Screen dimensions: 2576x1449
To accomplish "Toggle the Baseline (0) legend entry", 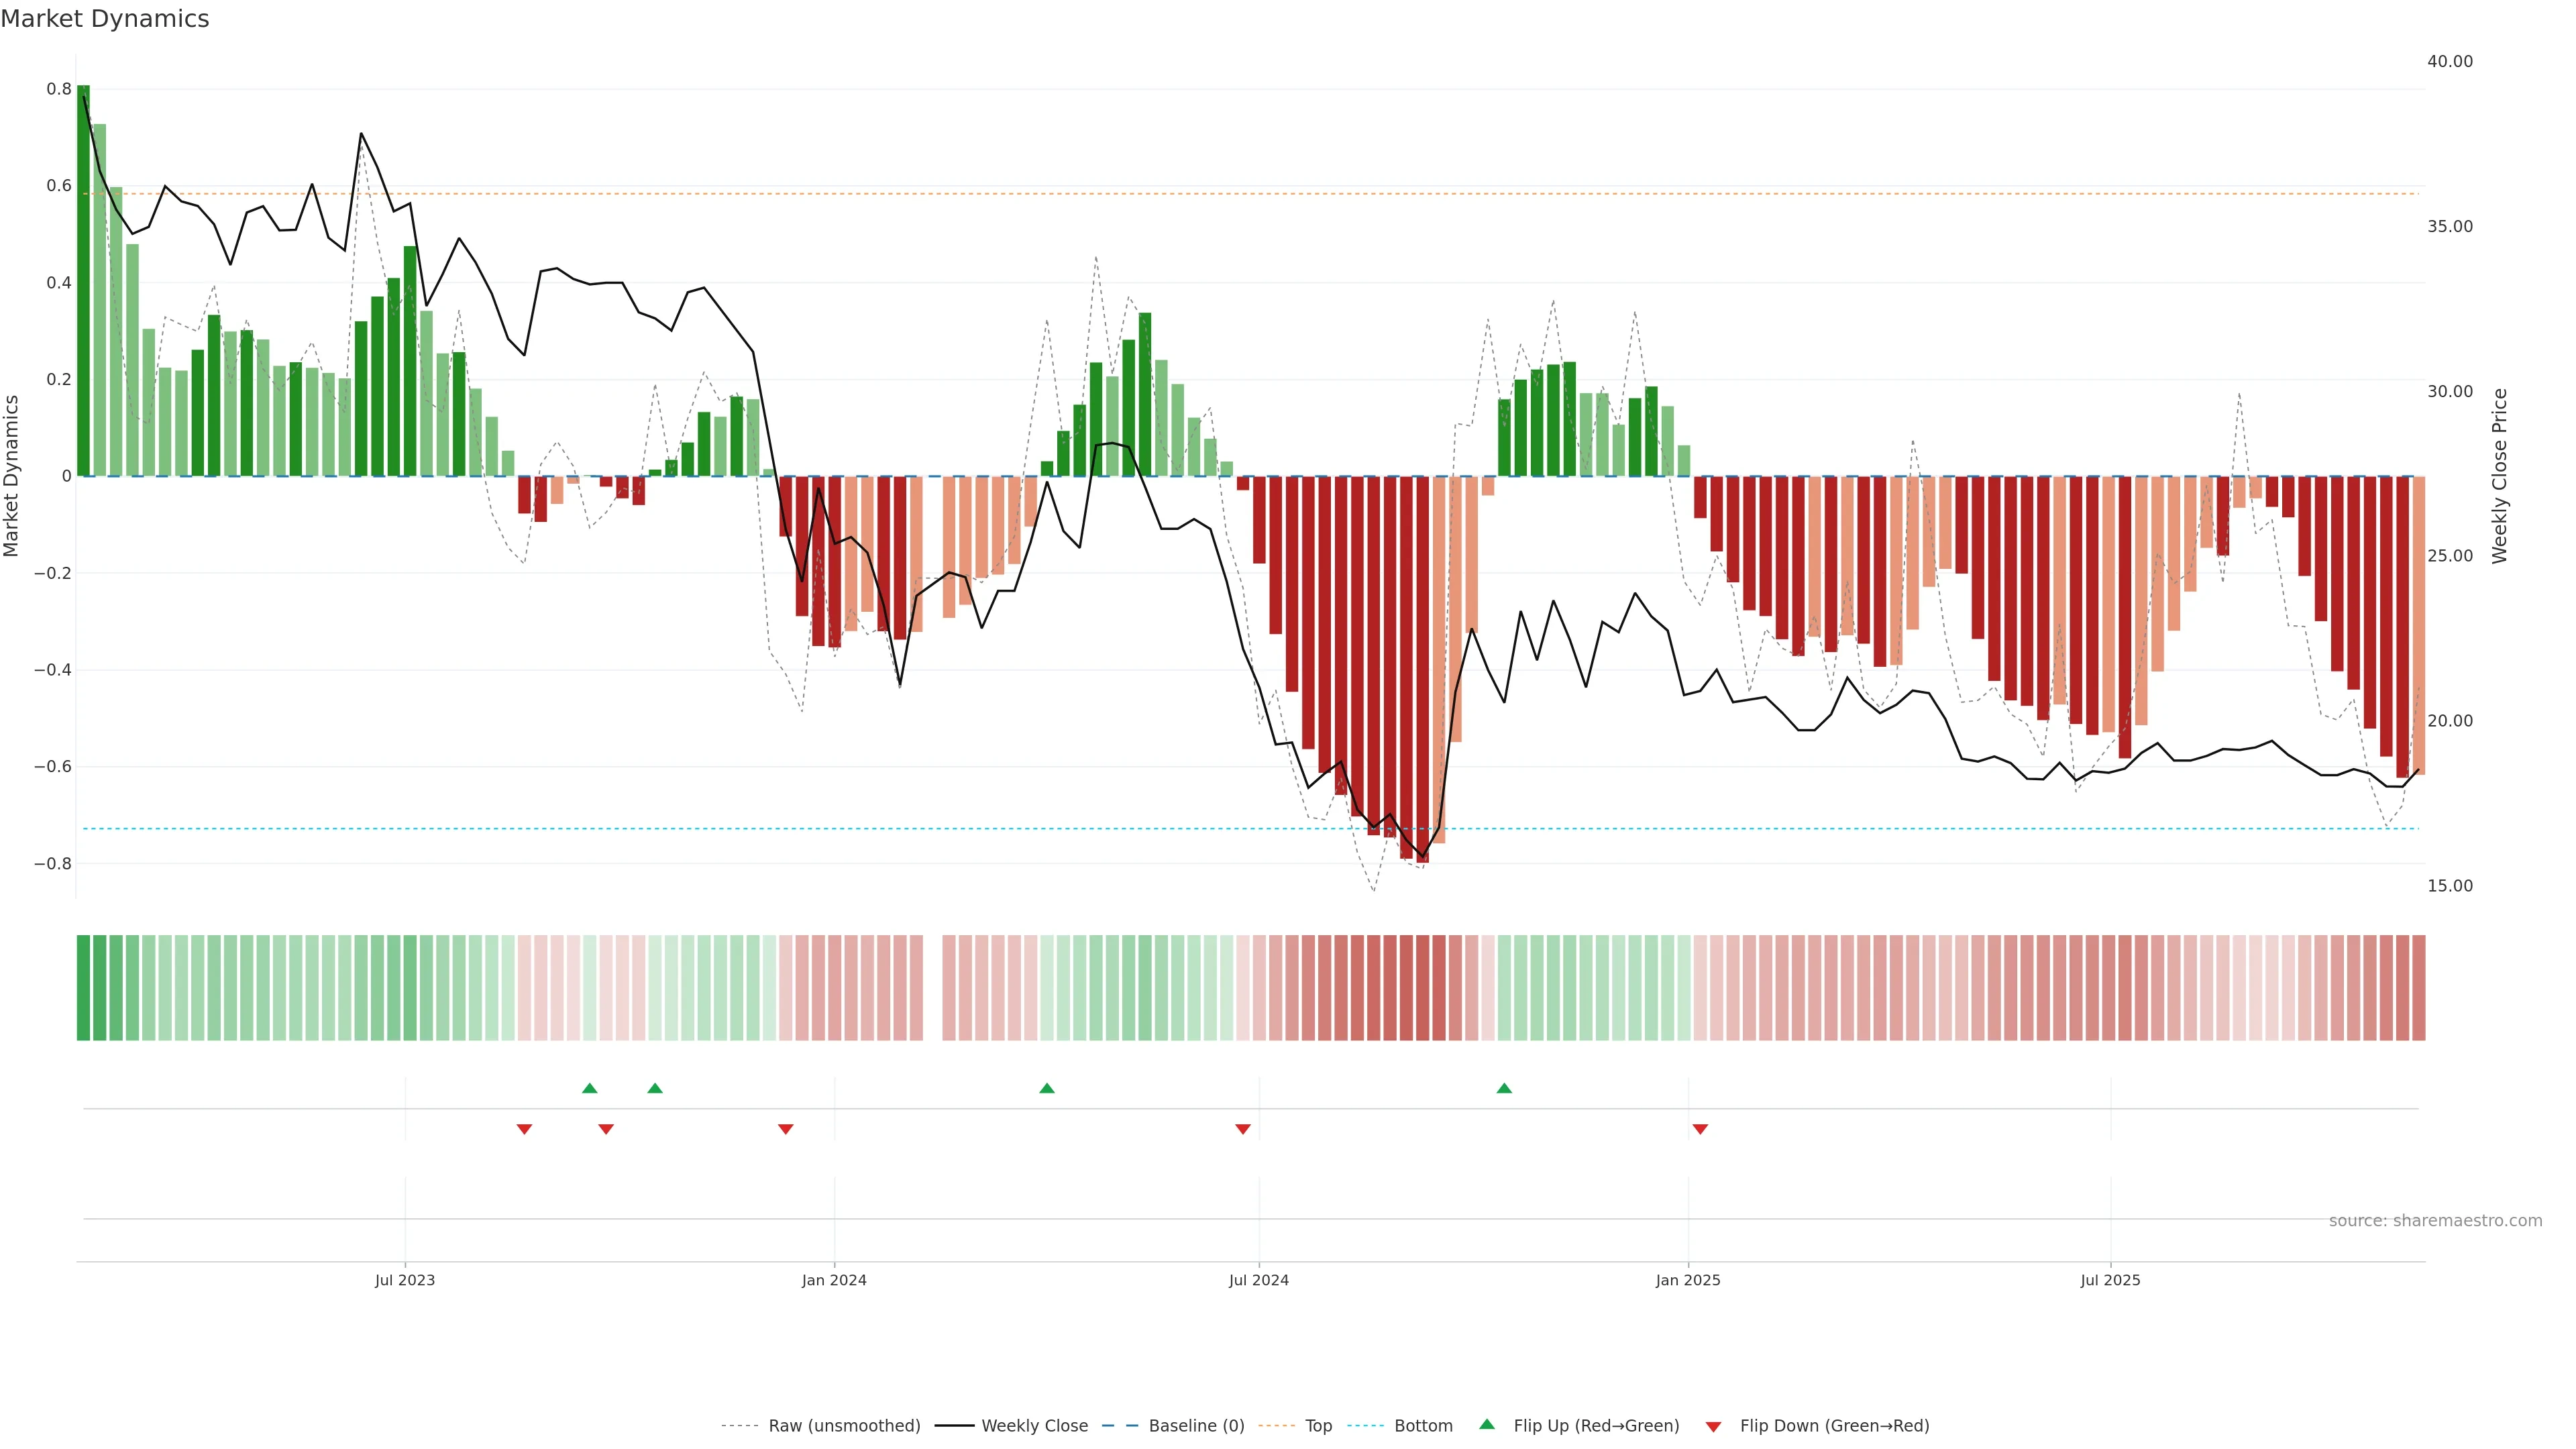I will [1196, 1426].
